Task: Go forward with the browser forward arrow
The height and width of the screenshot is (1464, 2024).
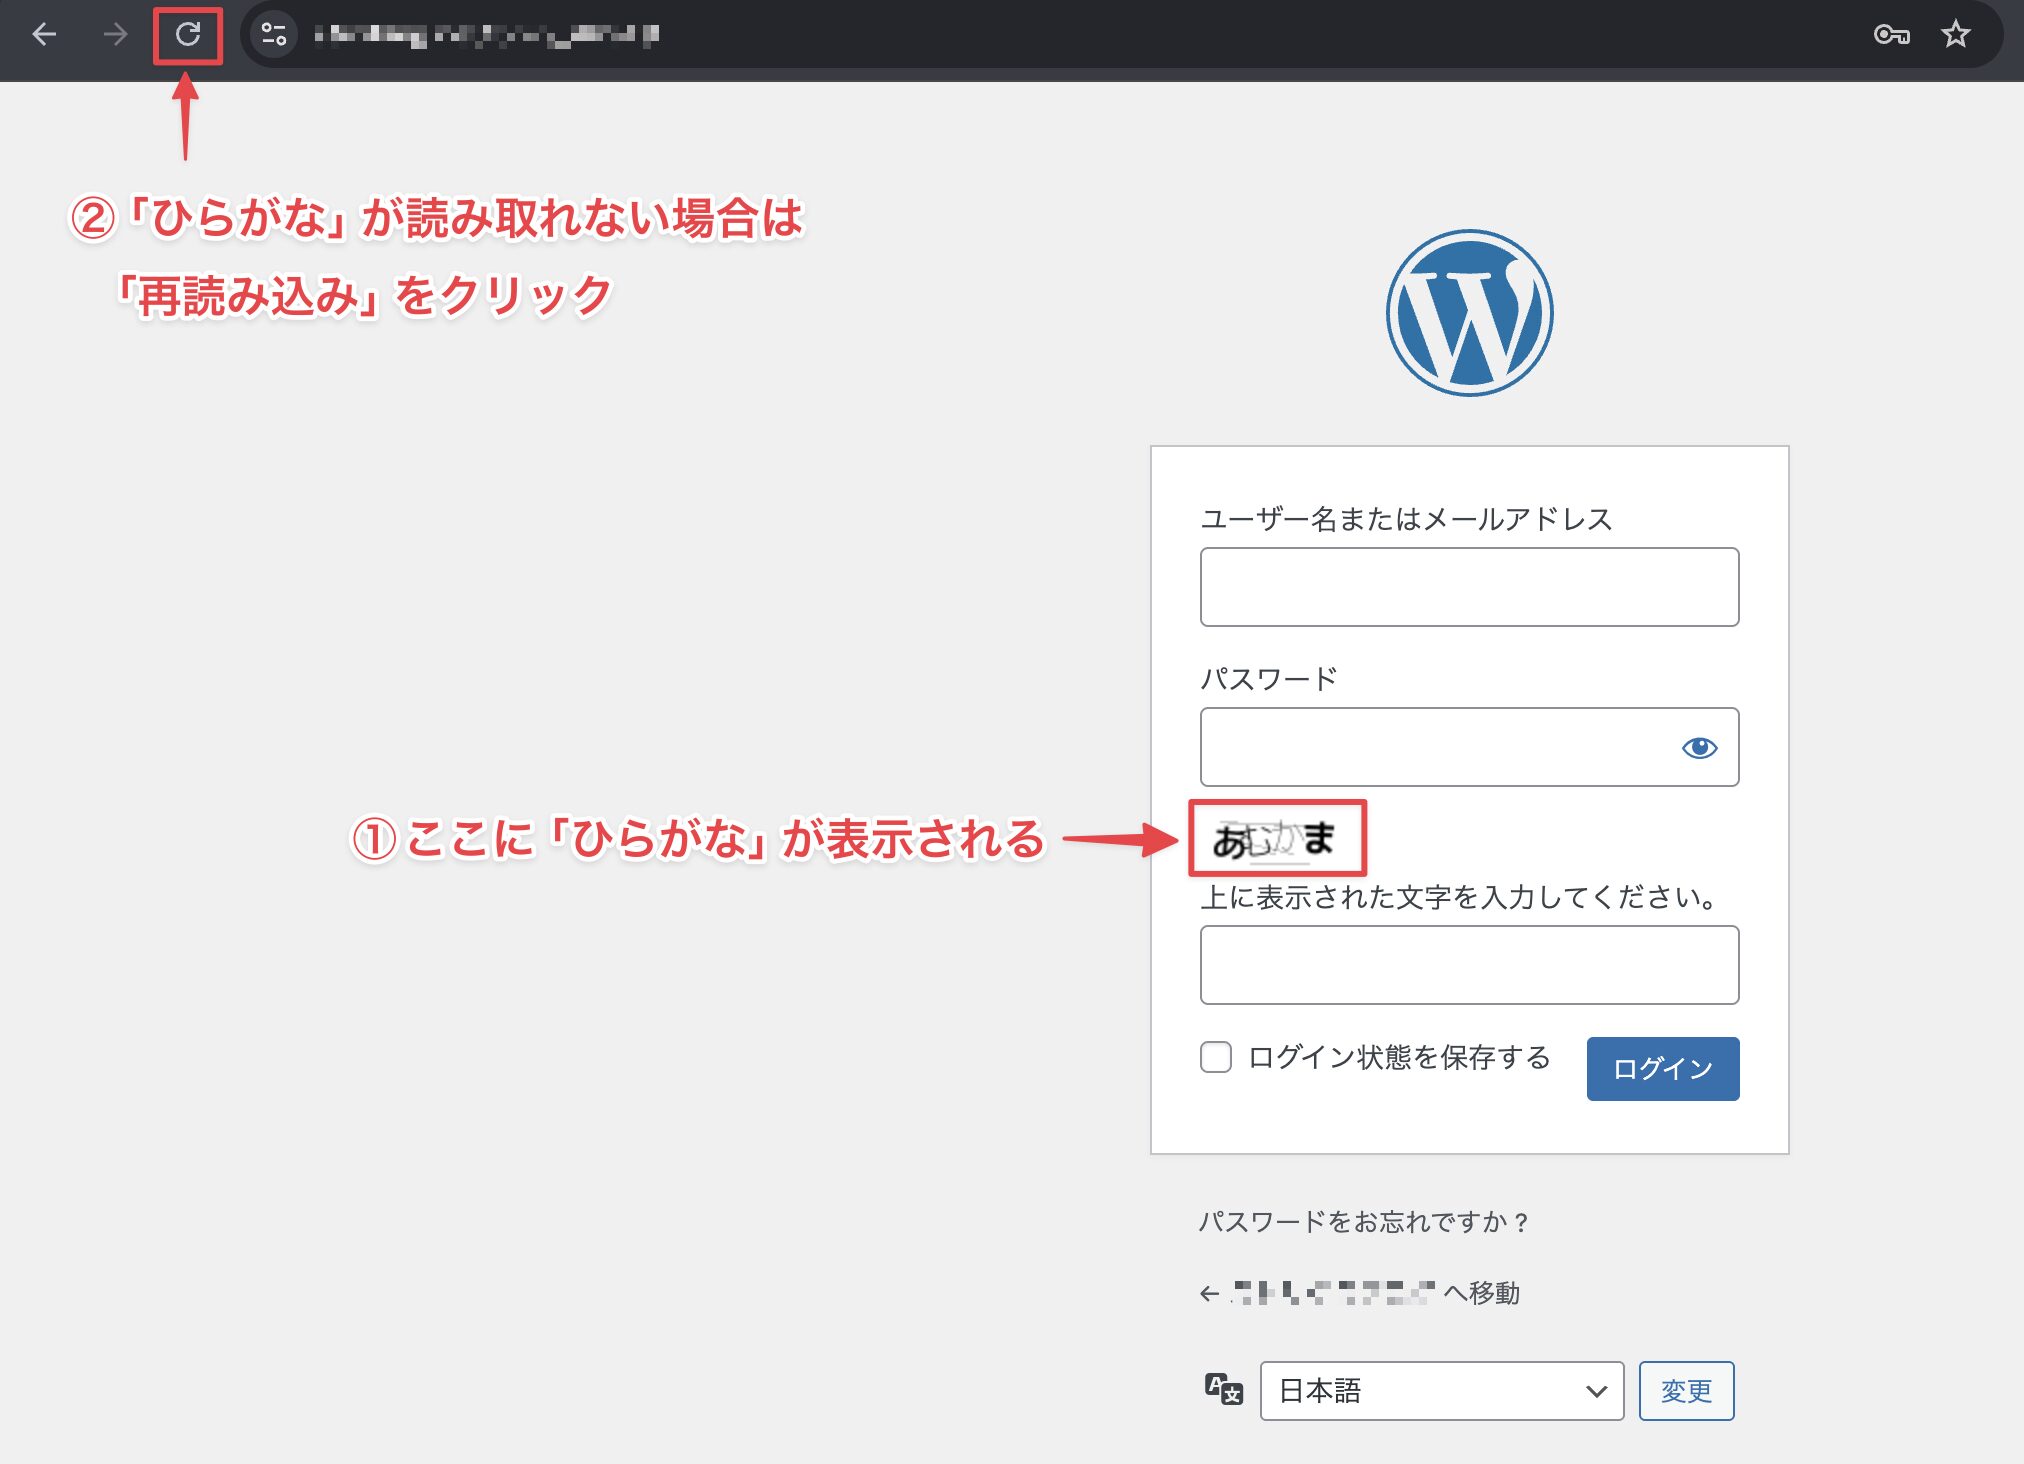Action: coord(116,35)
